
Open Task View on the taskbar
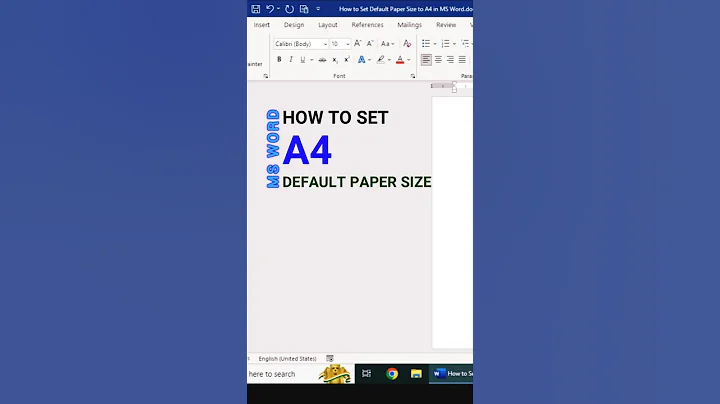366,374
